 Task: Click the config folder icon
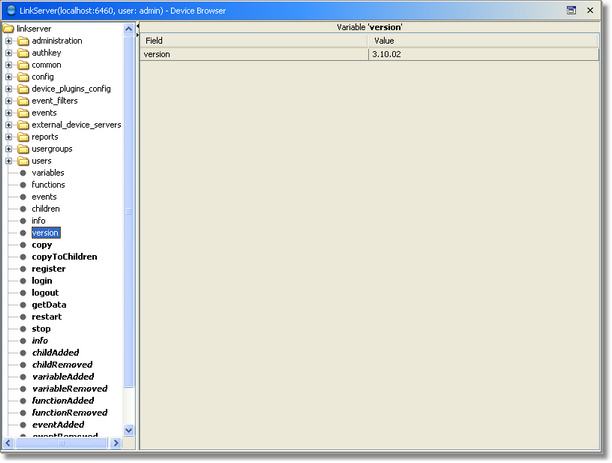[23, 77]
